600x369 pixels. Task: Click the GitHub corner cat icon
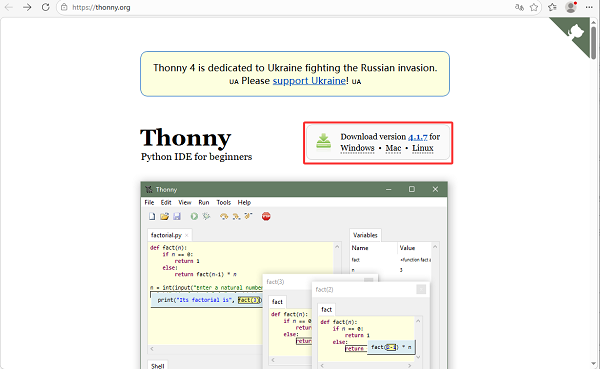tap(575, 32)
